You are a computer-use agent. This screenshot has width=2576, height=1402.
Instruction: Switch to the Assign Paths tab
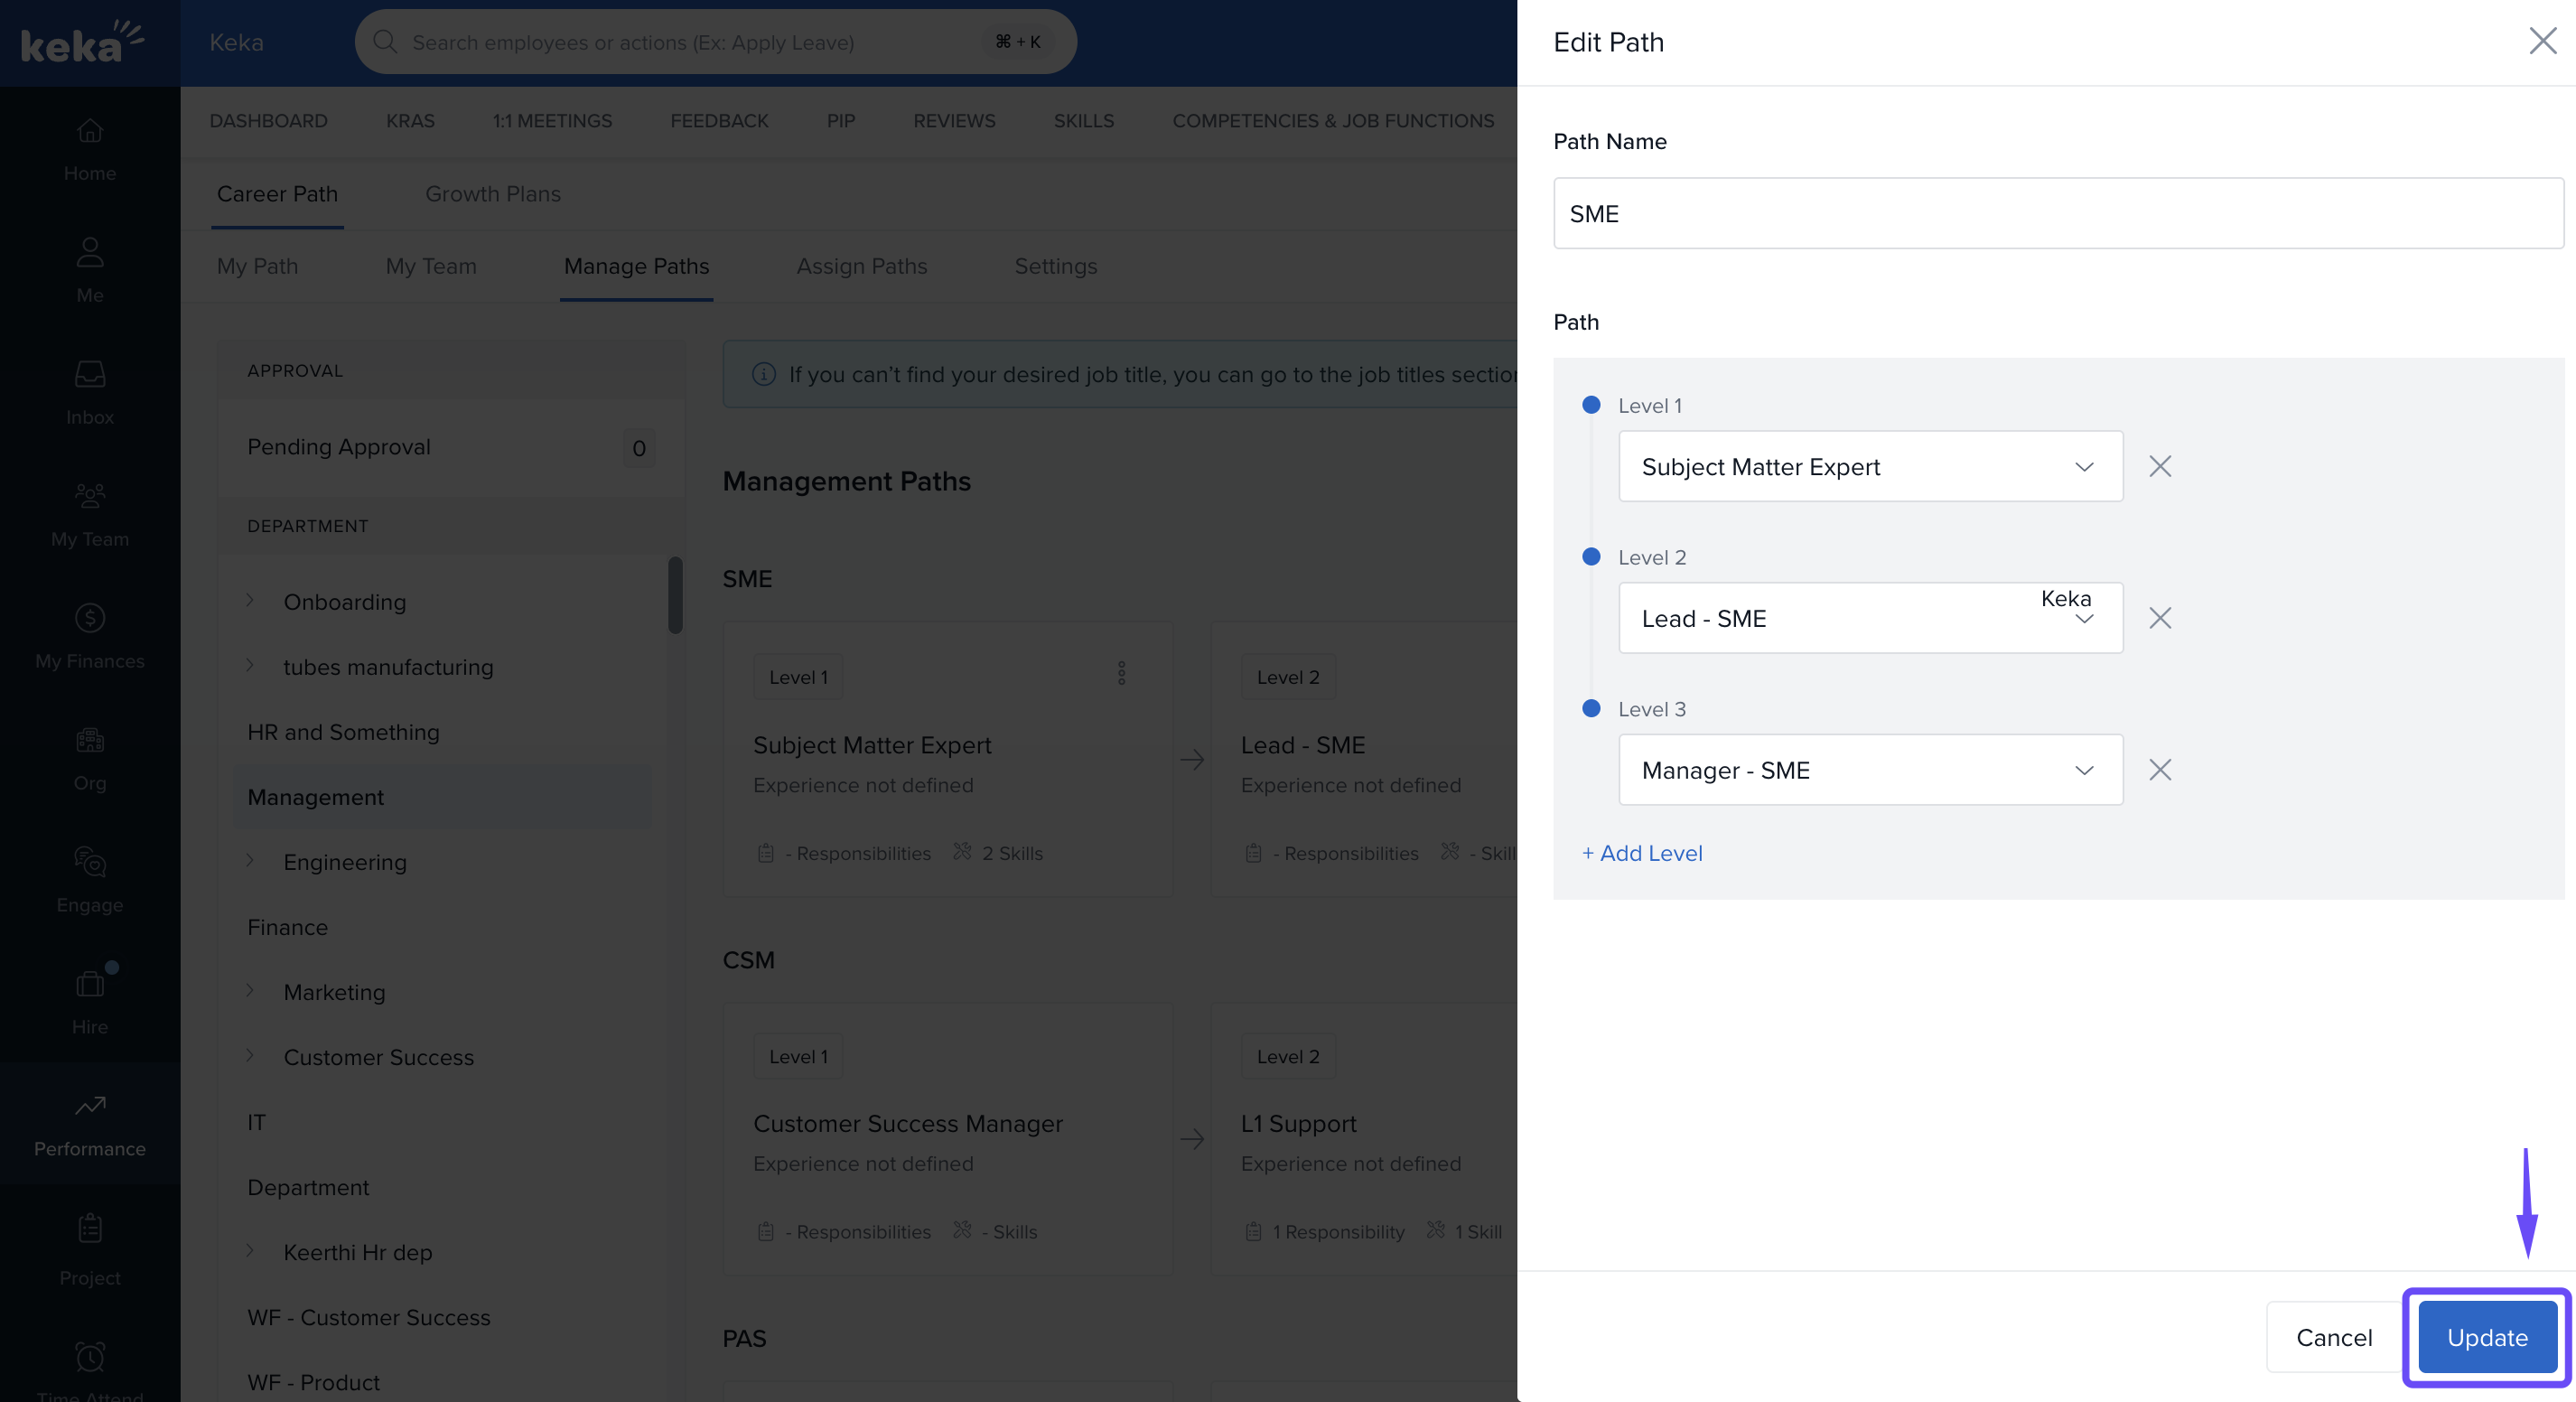861,266
